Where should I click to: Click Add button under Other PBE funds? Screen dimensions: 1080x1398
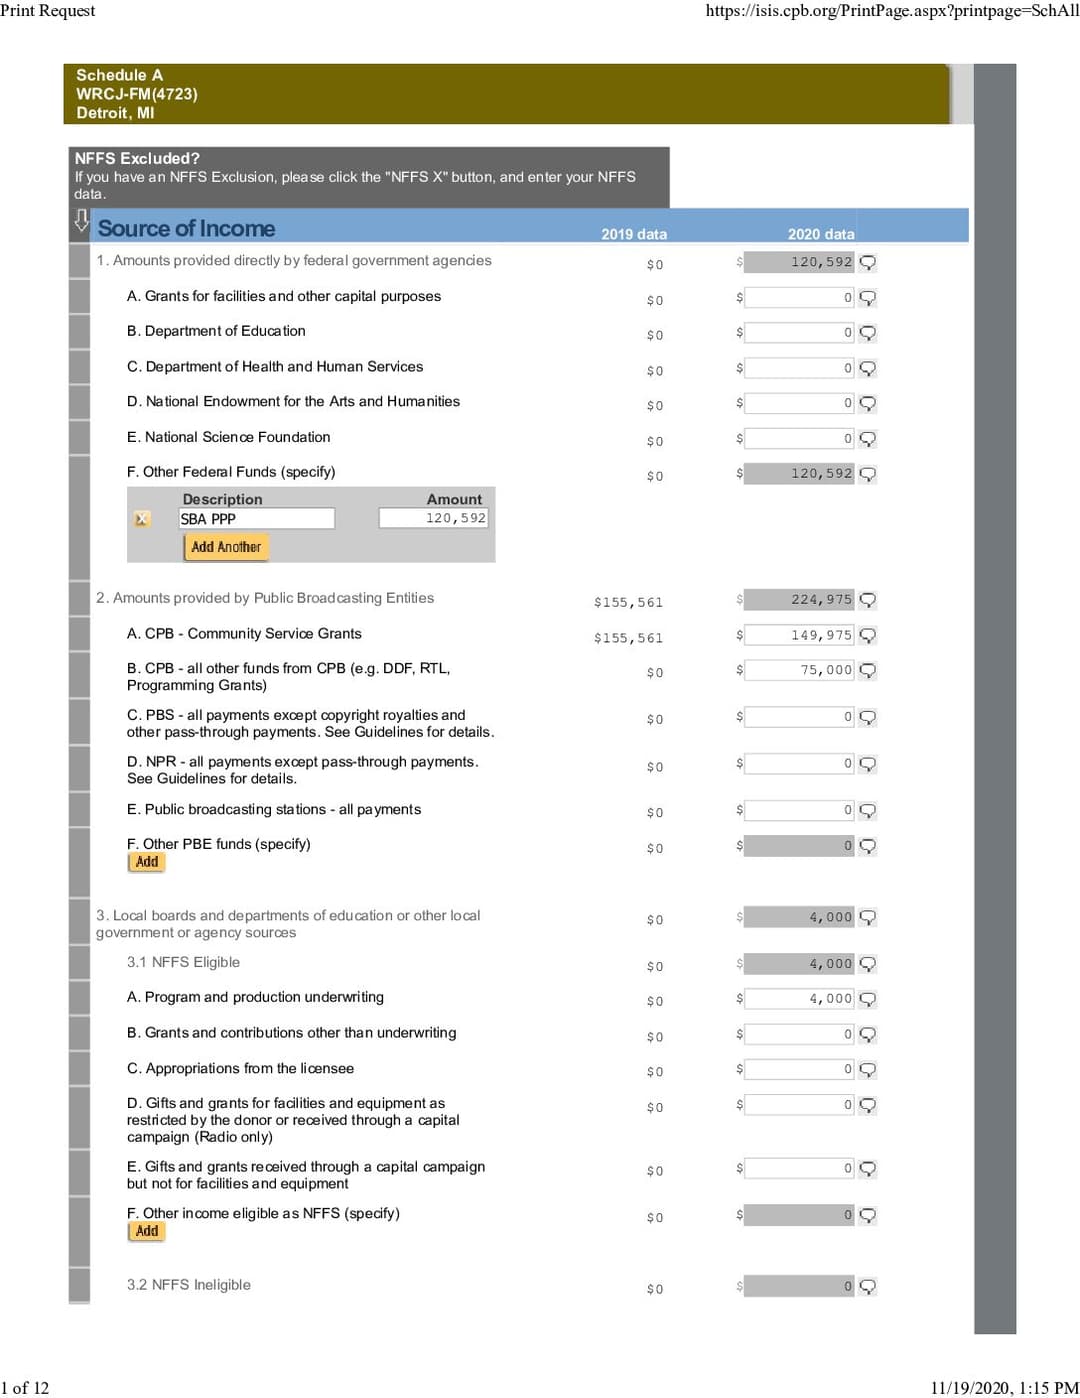coord(147,862)
